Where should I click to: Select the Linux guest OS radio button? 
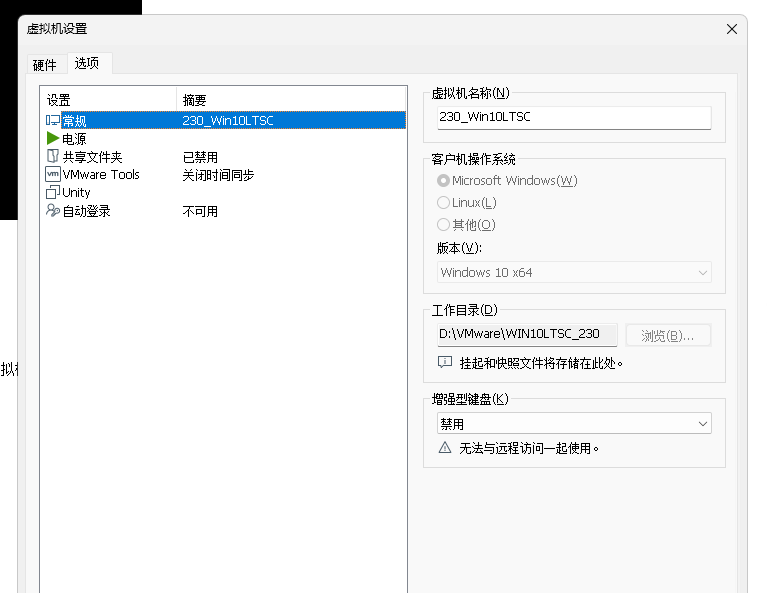pos(444,203)
